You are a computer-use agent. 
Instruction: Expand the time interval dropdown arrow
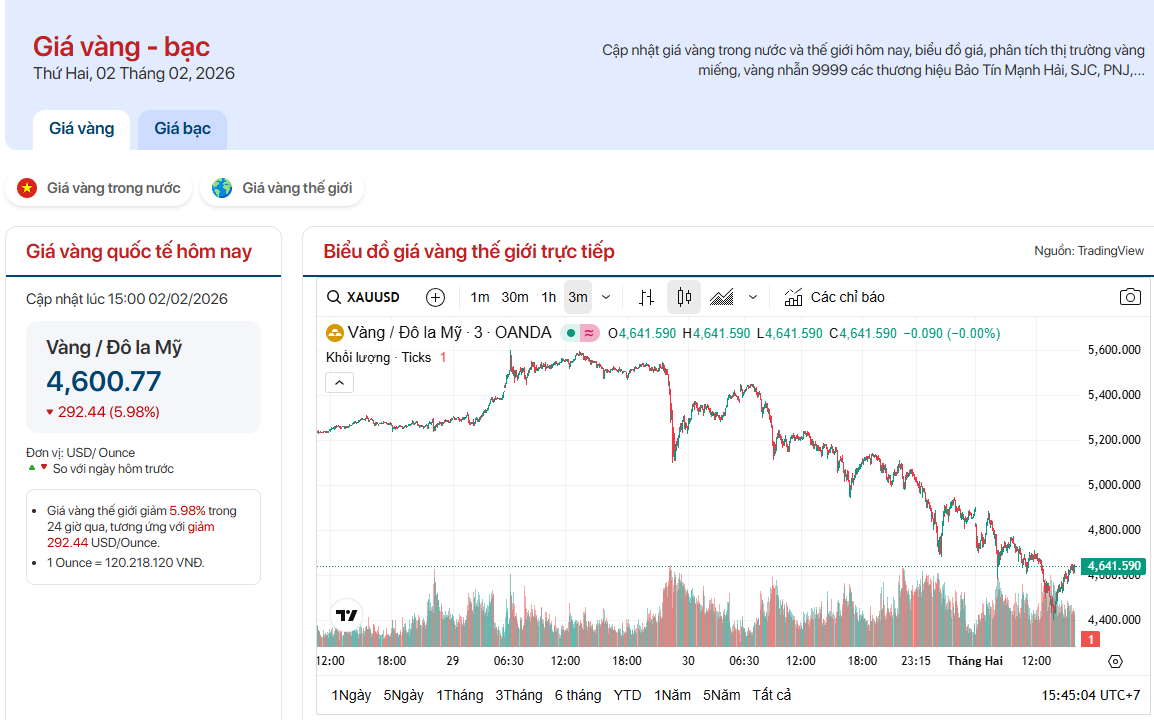click(x=606, y=297)
